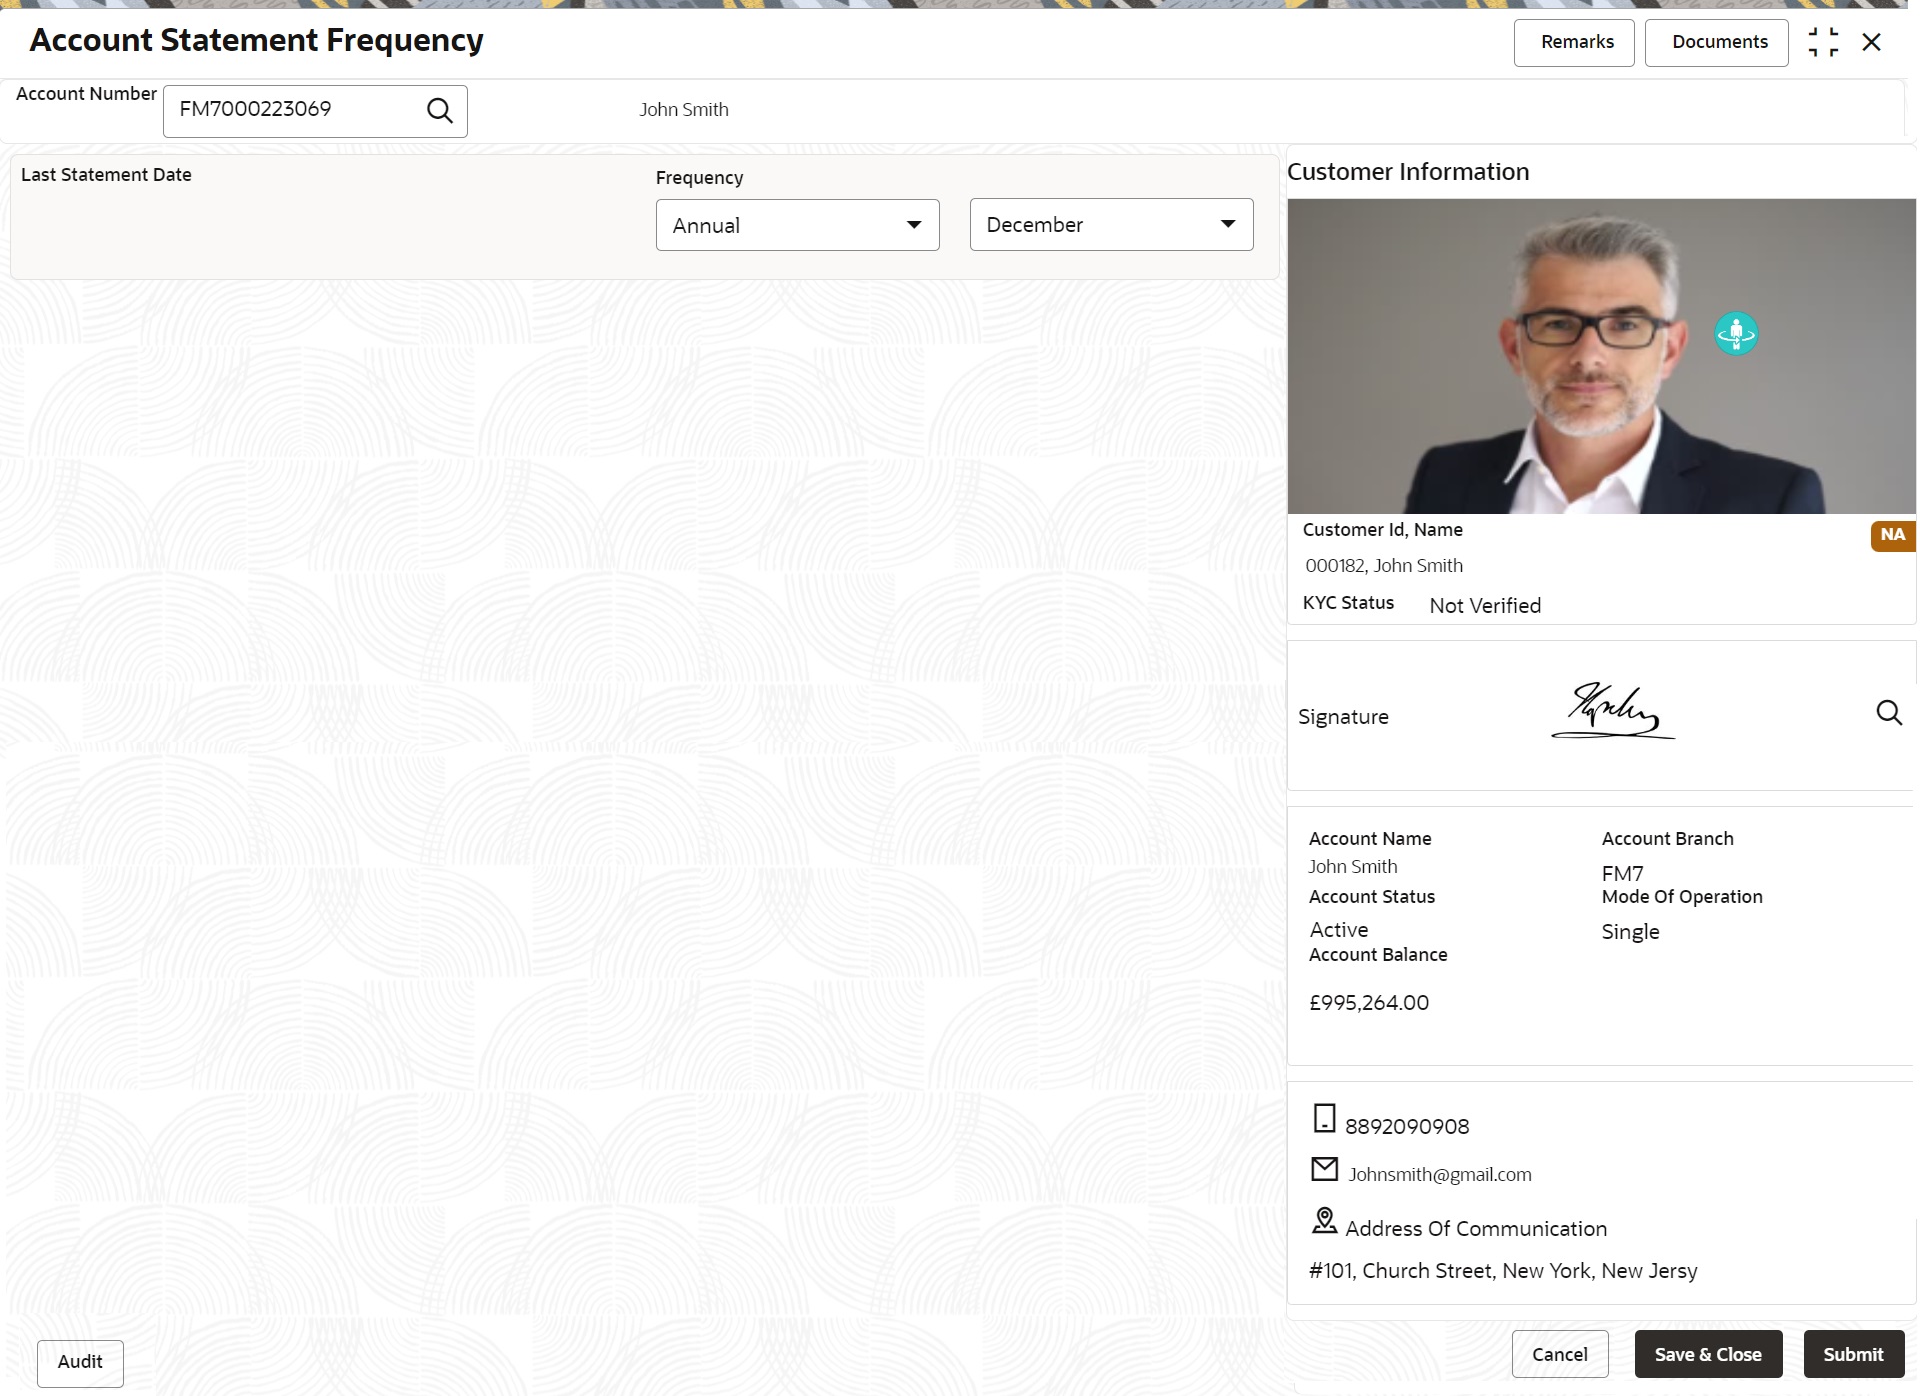1920x1396 pixels.
Task: Submit the statement frequency form
Action: [1852, 1354]
